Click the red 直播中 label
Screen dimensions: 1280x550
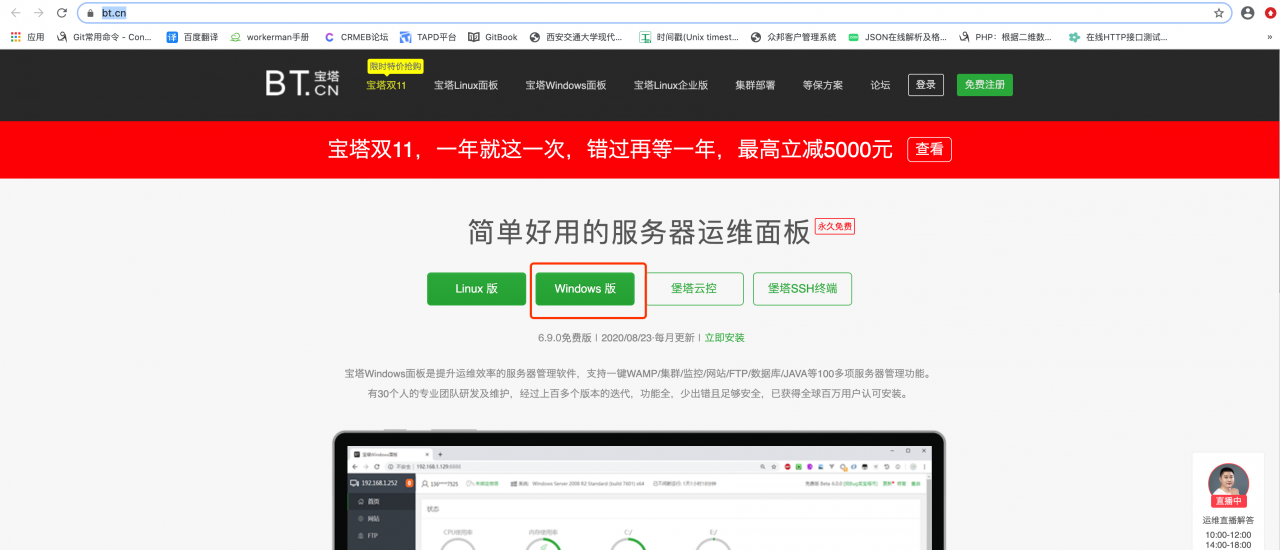(x=1229, y=501)
